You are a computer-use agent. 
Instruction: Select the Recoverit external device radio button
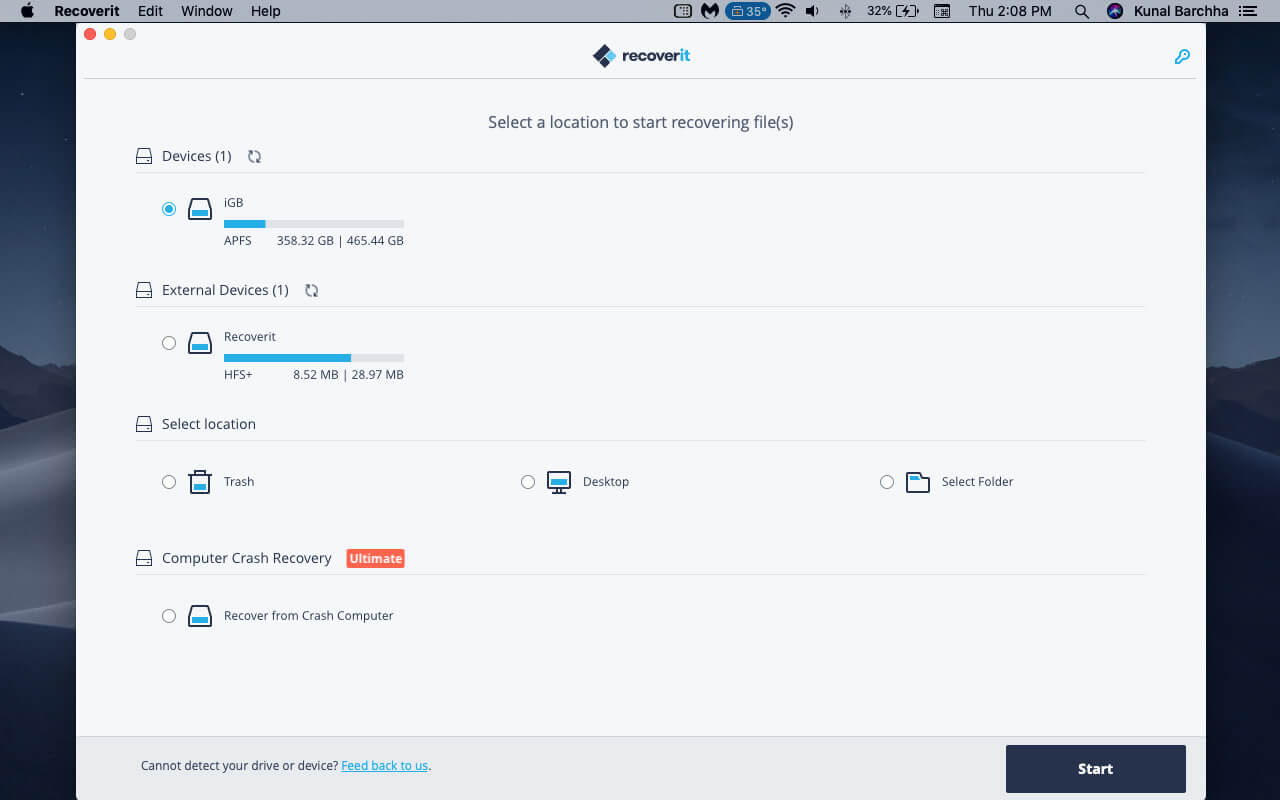coord(169,343)
